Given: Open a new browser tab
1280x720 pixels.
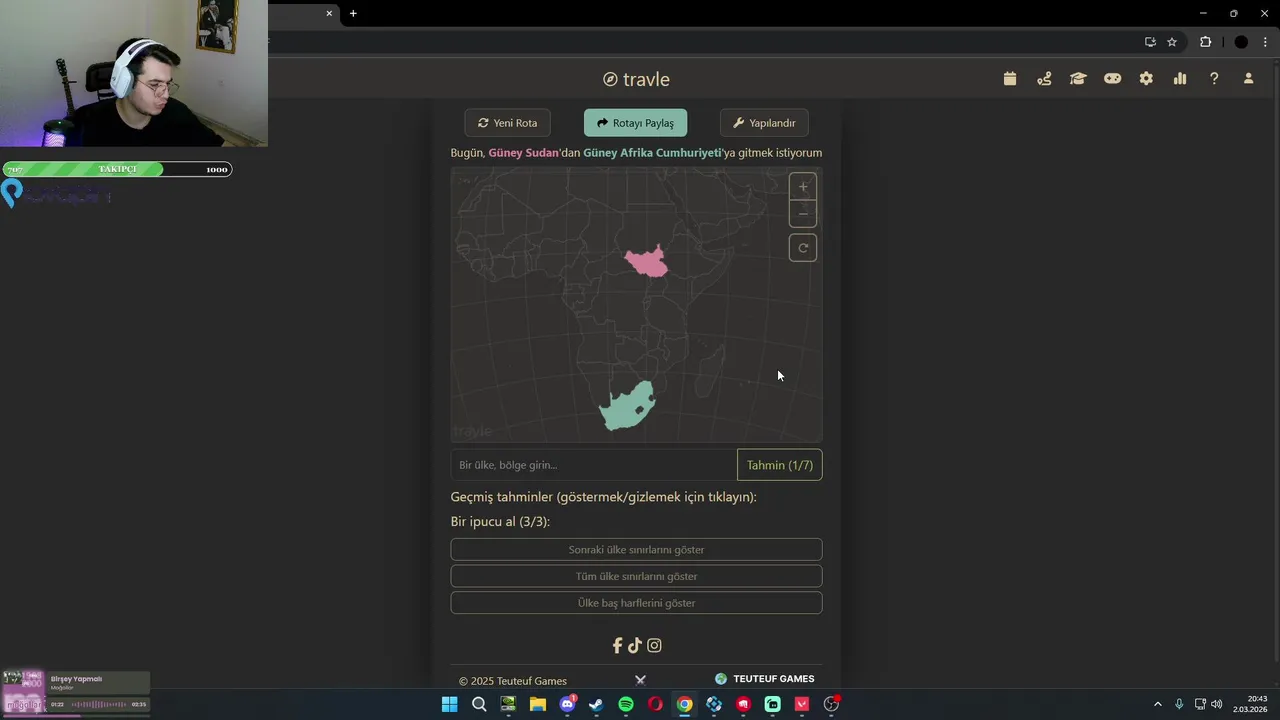Looking at the screenshot, I should click(353, 13).
